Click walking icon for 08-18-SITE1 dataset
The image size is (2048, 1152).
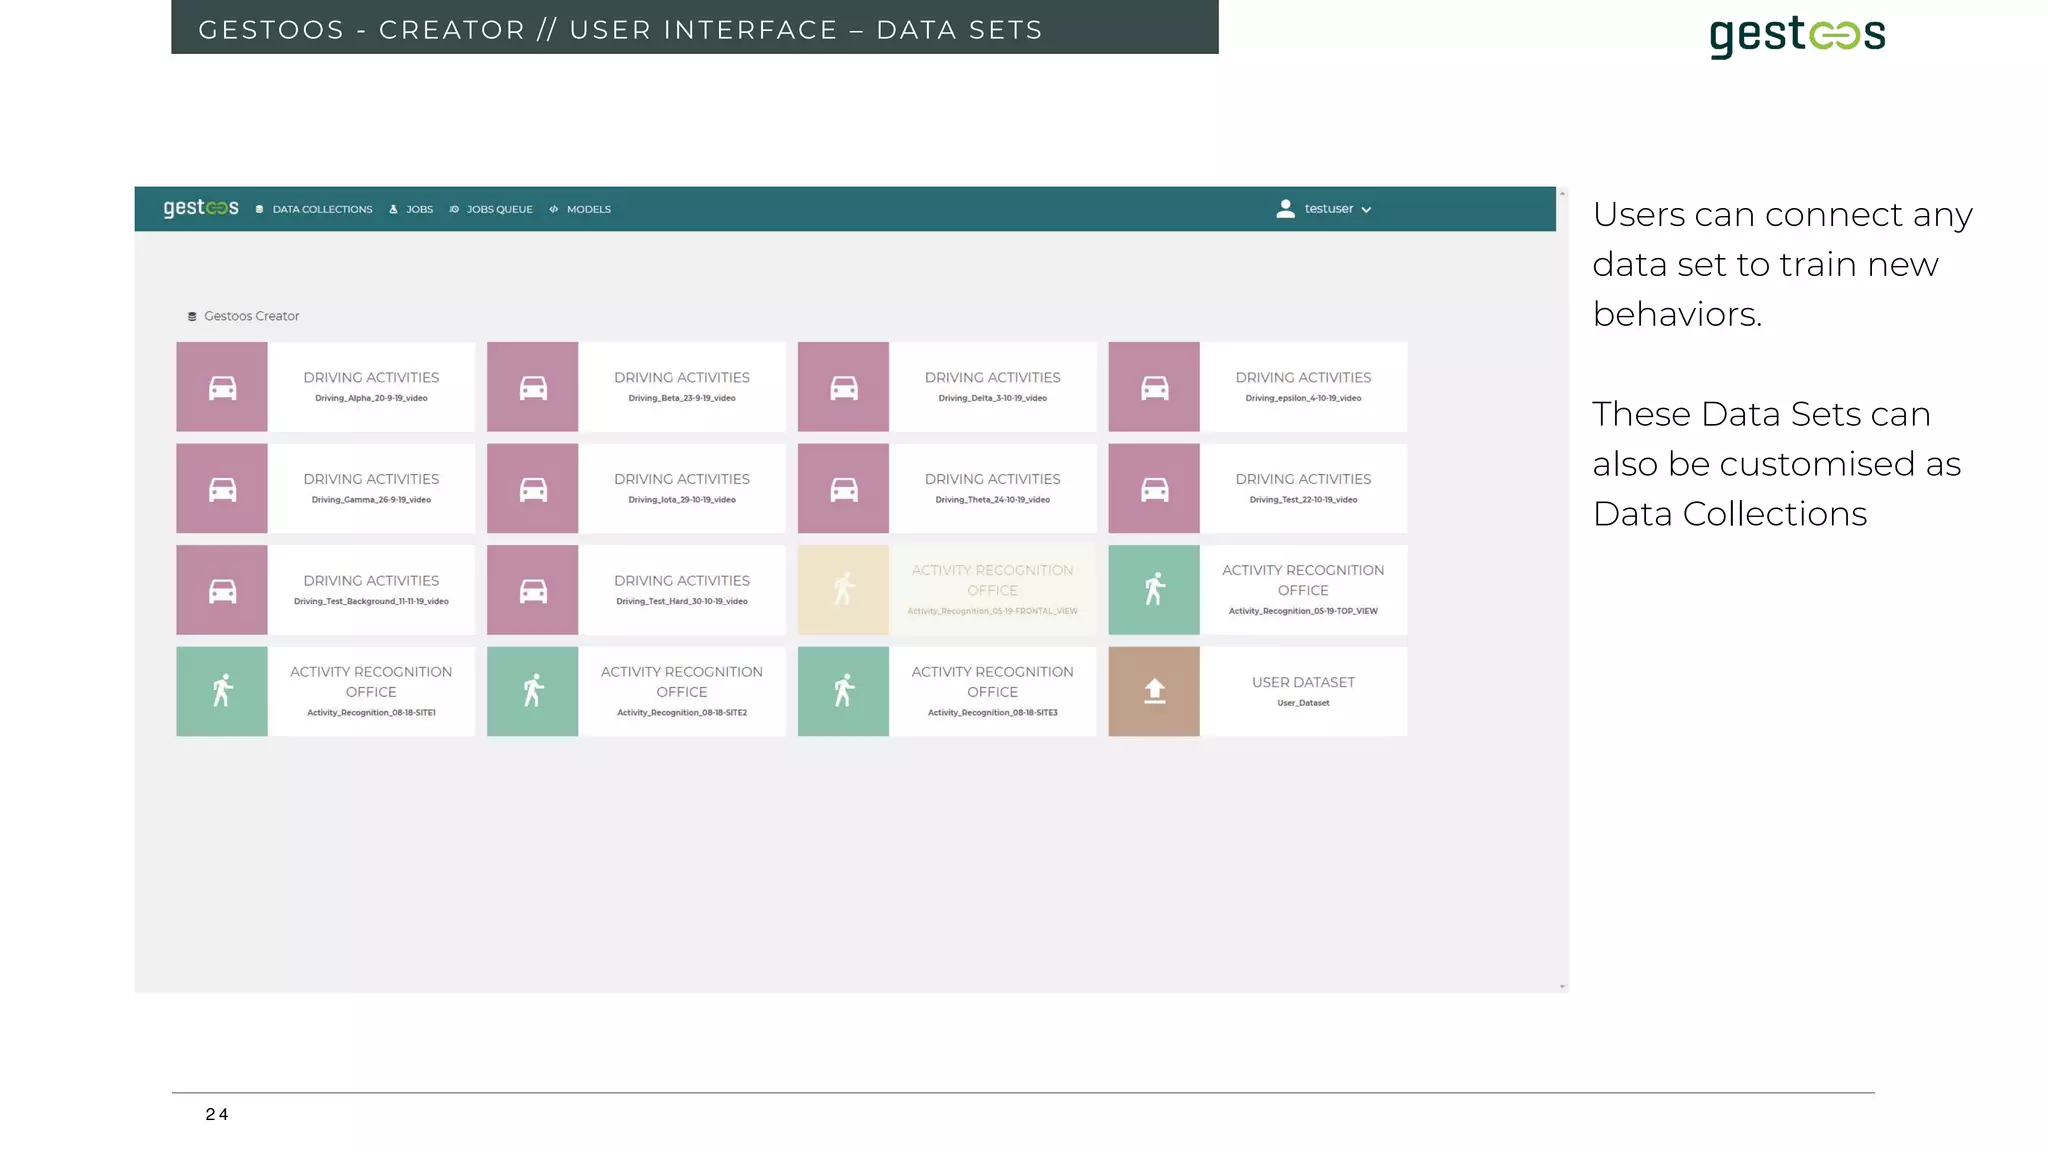pyautogui.click(x=222, y=692)
